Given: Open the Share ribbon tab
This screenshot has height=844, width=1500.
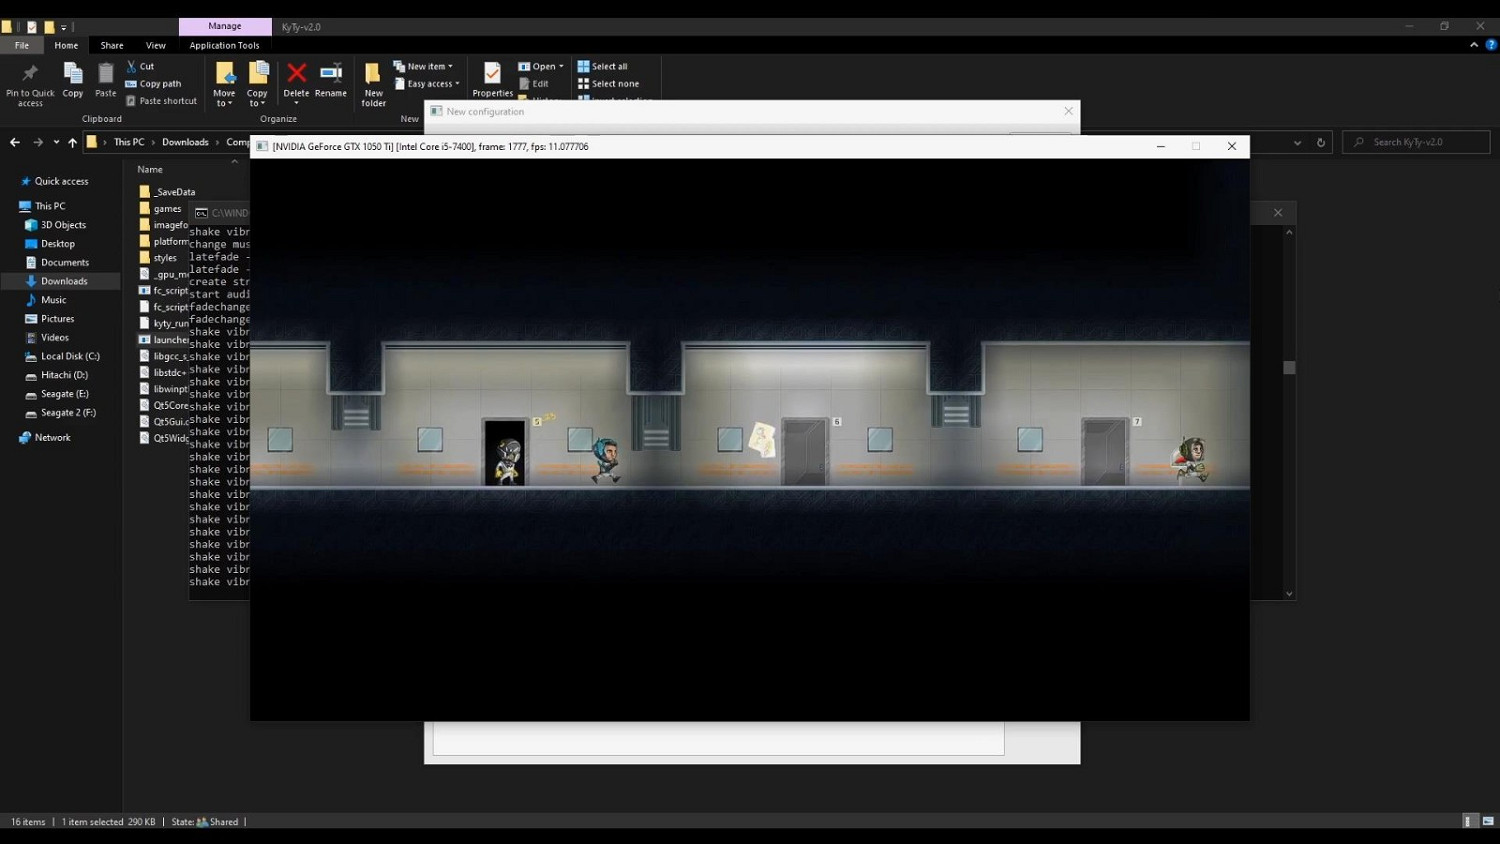Looking at the screenshot, I should click(112, 45).
